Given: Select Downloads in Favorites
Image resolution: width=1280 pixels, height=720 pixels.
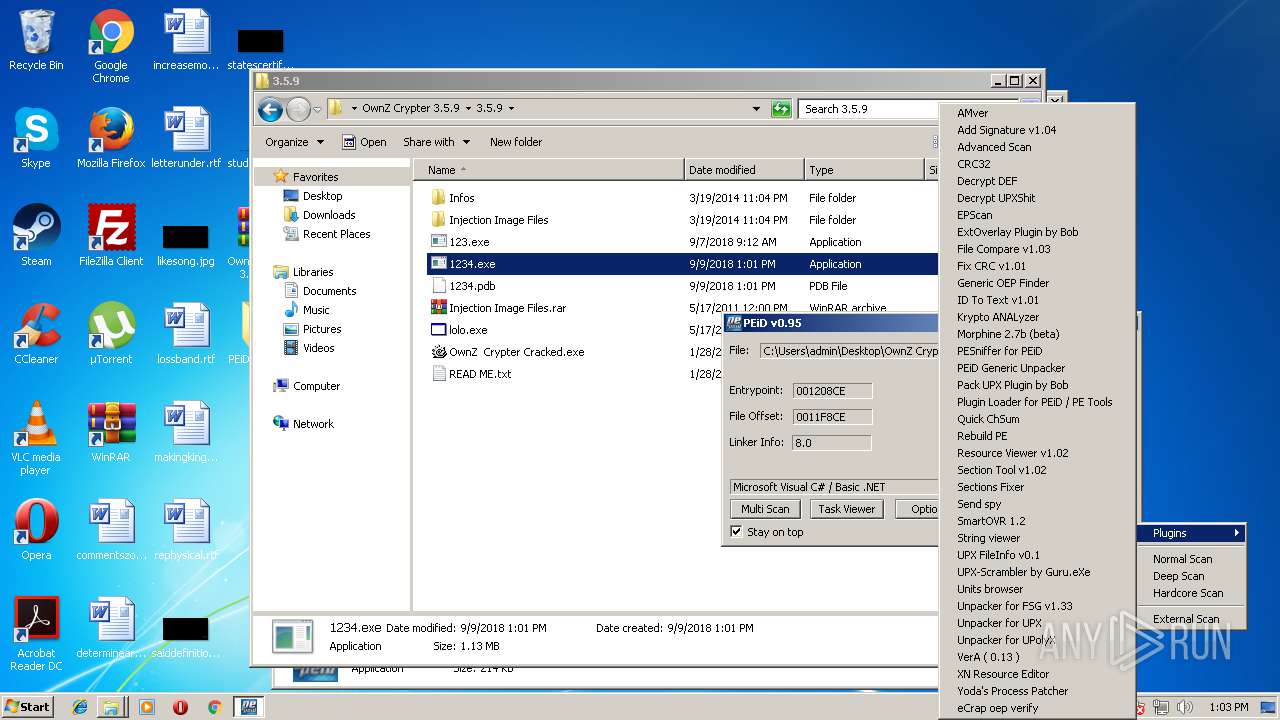Looking at the screenshot, I should coord(329,215).
